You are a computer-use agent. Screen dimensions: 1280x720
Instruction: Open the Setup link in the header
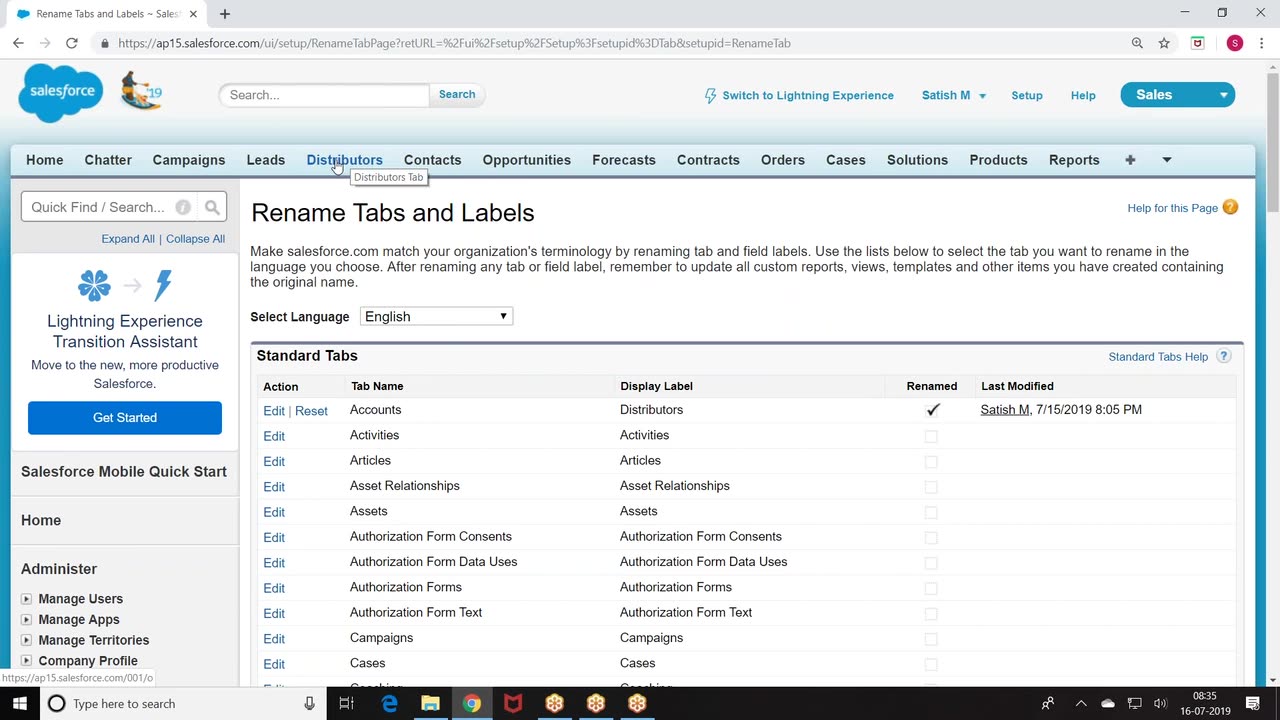[1027, 95]
